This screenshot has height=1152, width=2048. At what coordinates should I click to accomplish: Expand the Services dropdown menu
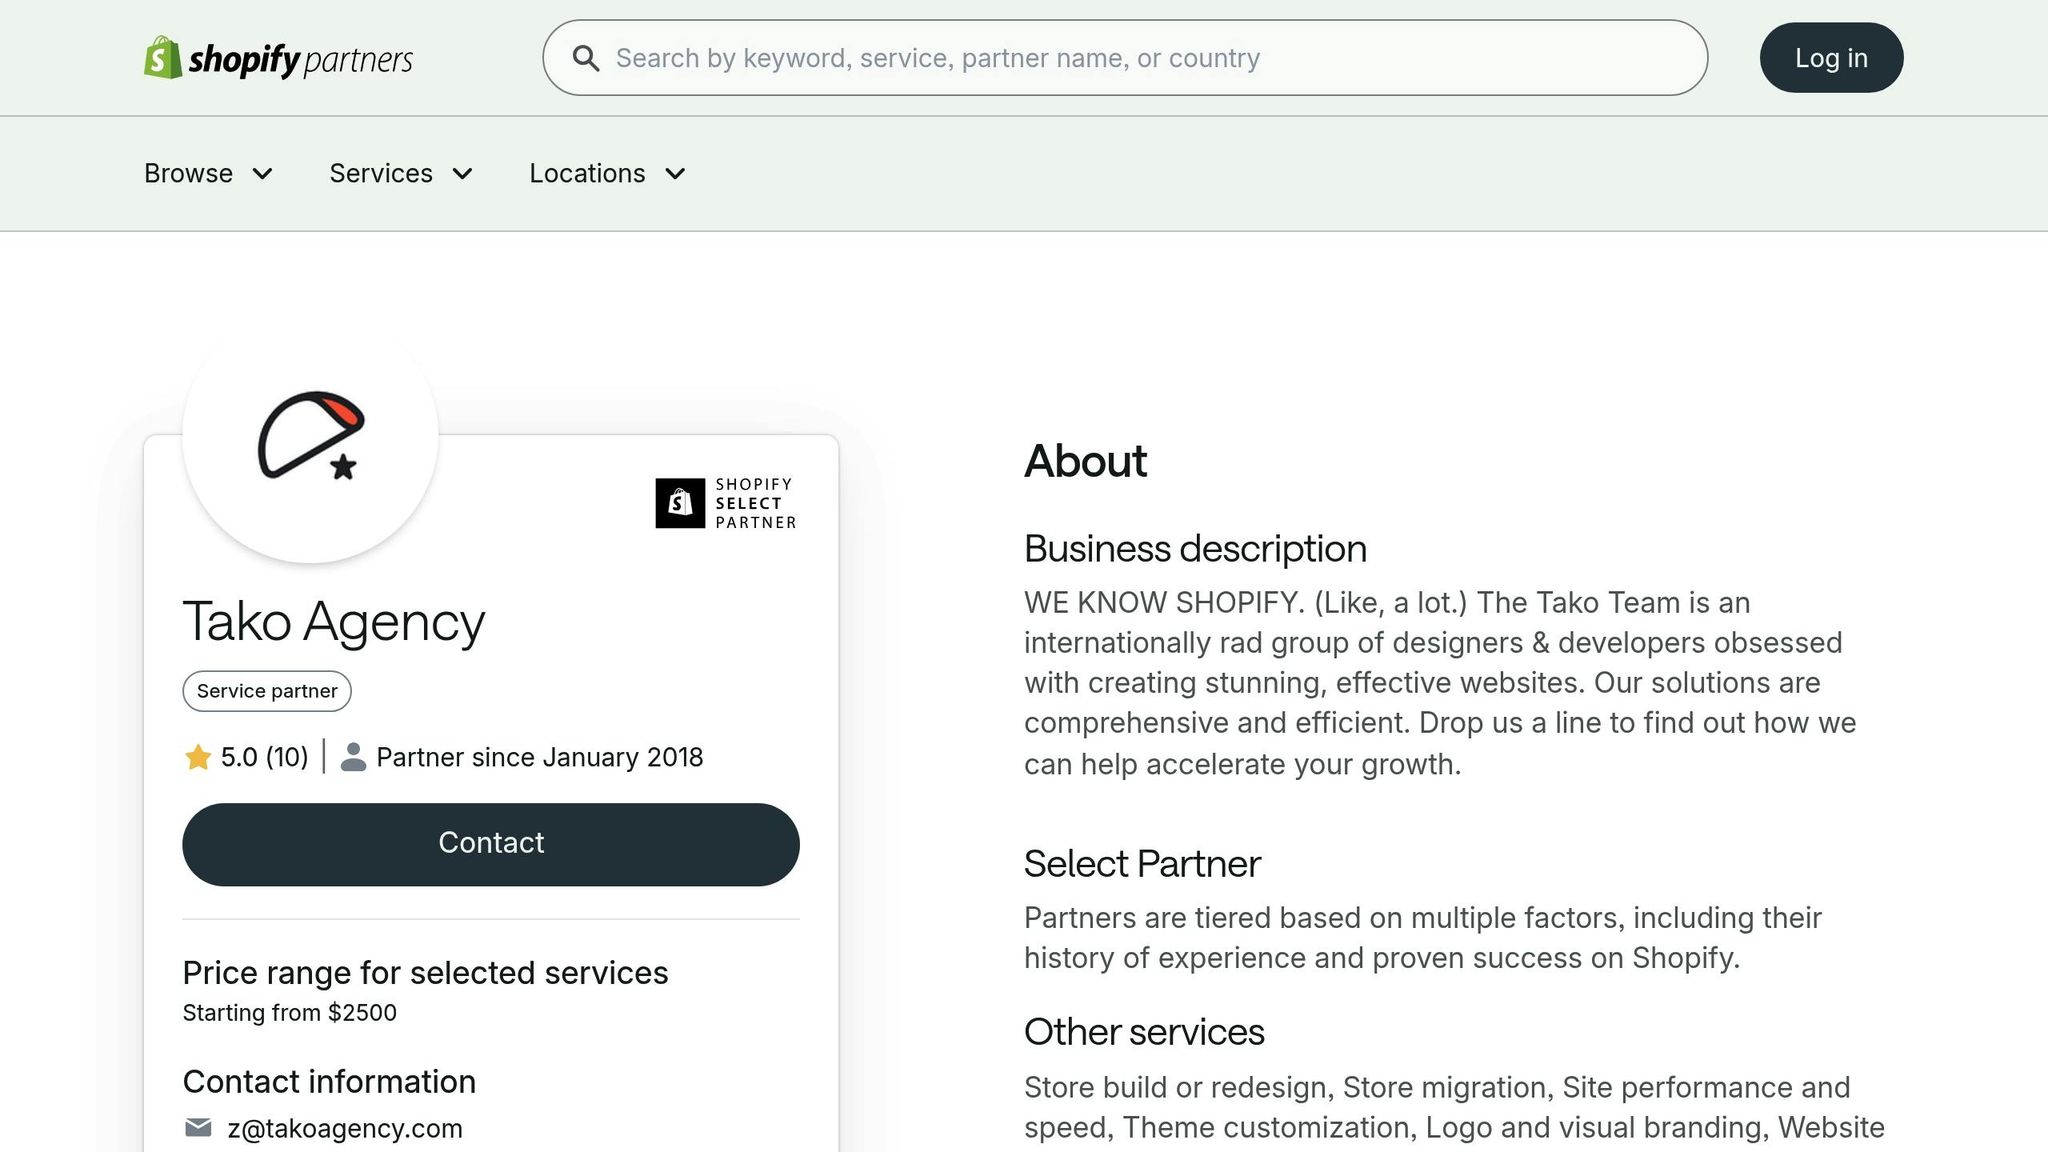[x=401, y=174]
